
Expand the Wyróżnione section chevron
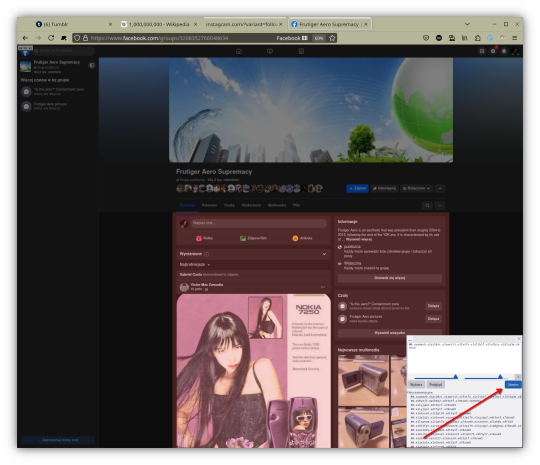(324, 254)
